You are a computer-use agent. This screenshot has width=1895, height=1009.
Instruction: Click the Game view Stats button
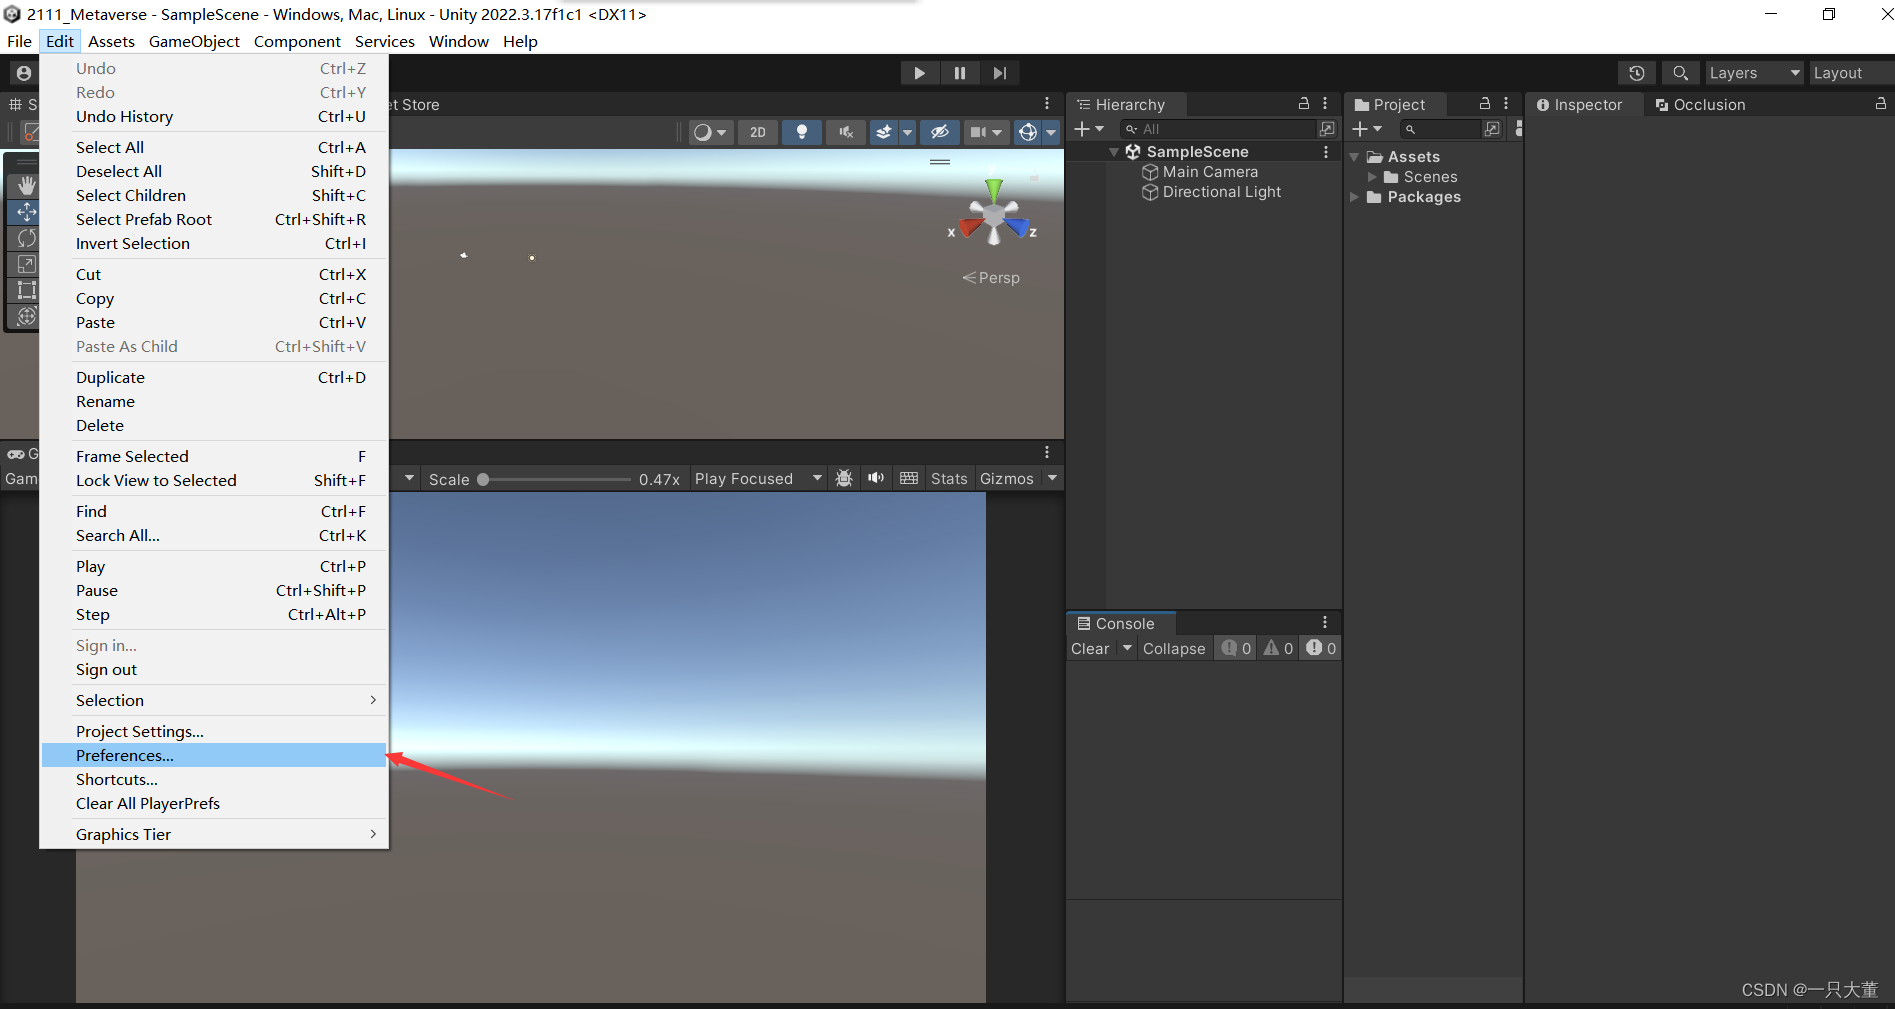949,479
